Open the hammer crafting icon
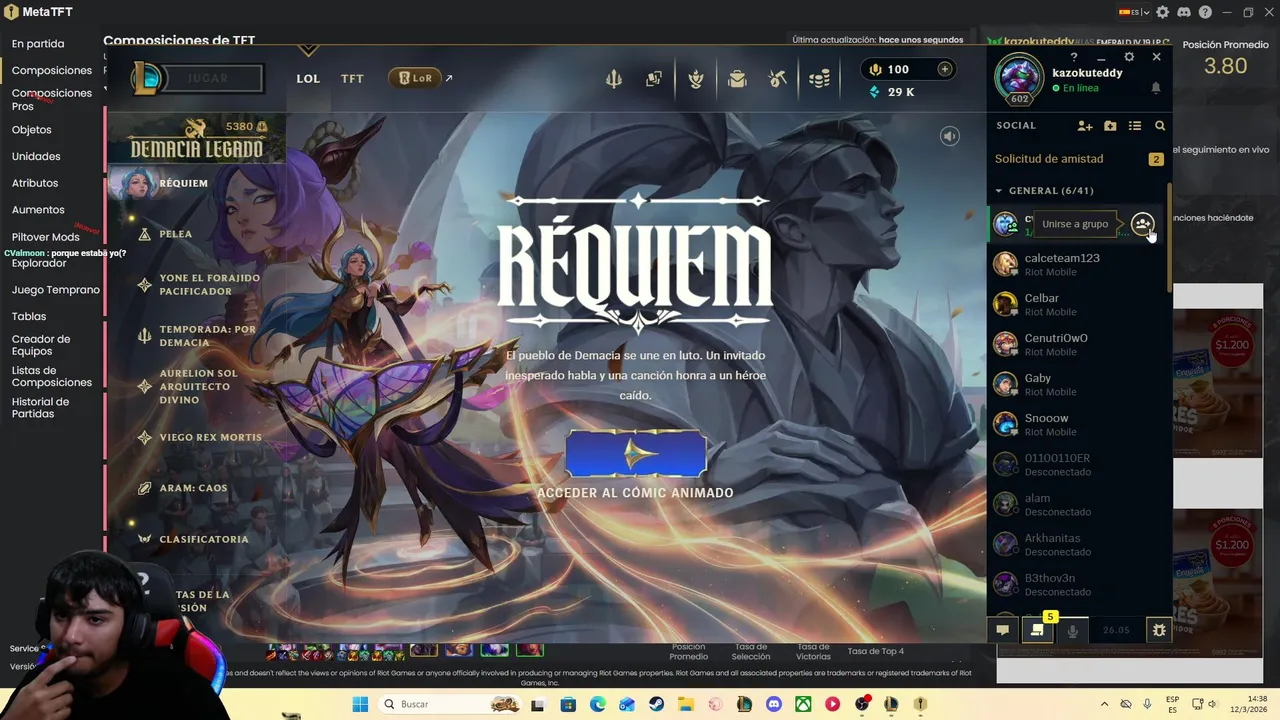The image size is (1280, 720). 778,79
